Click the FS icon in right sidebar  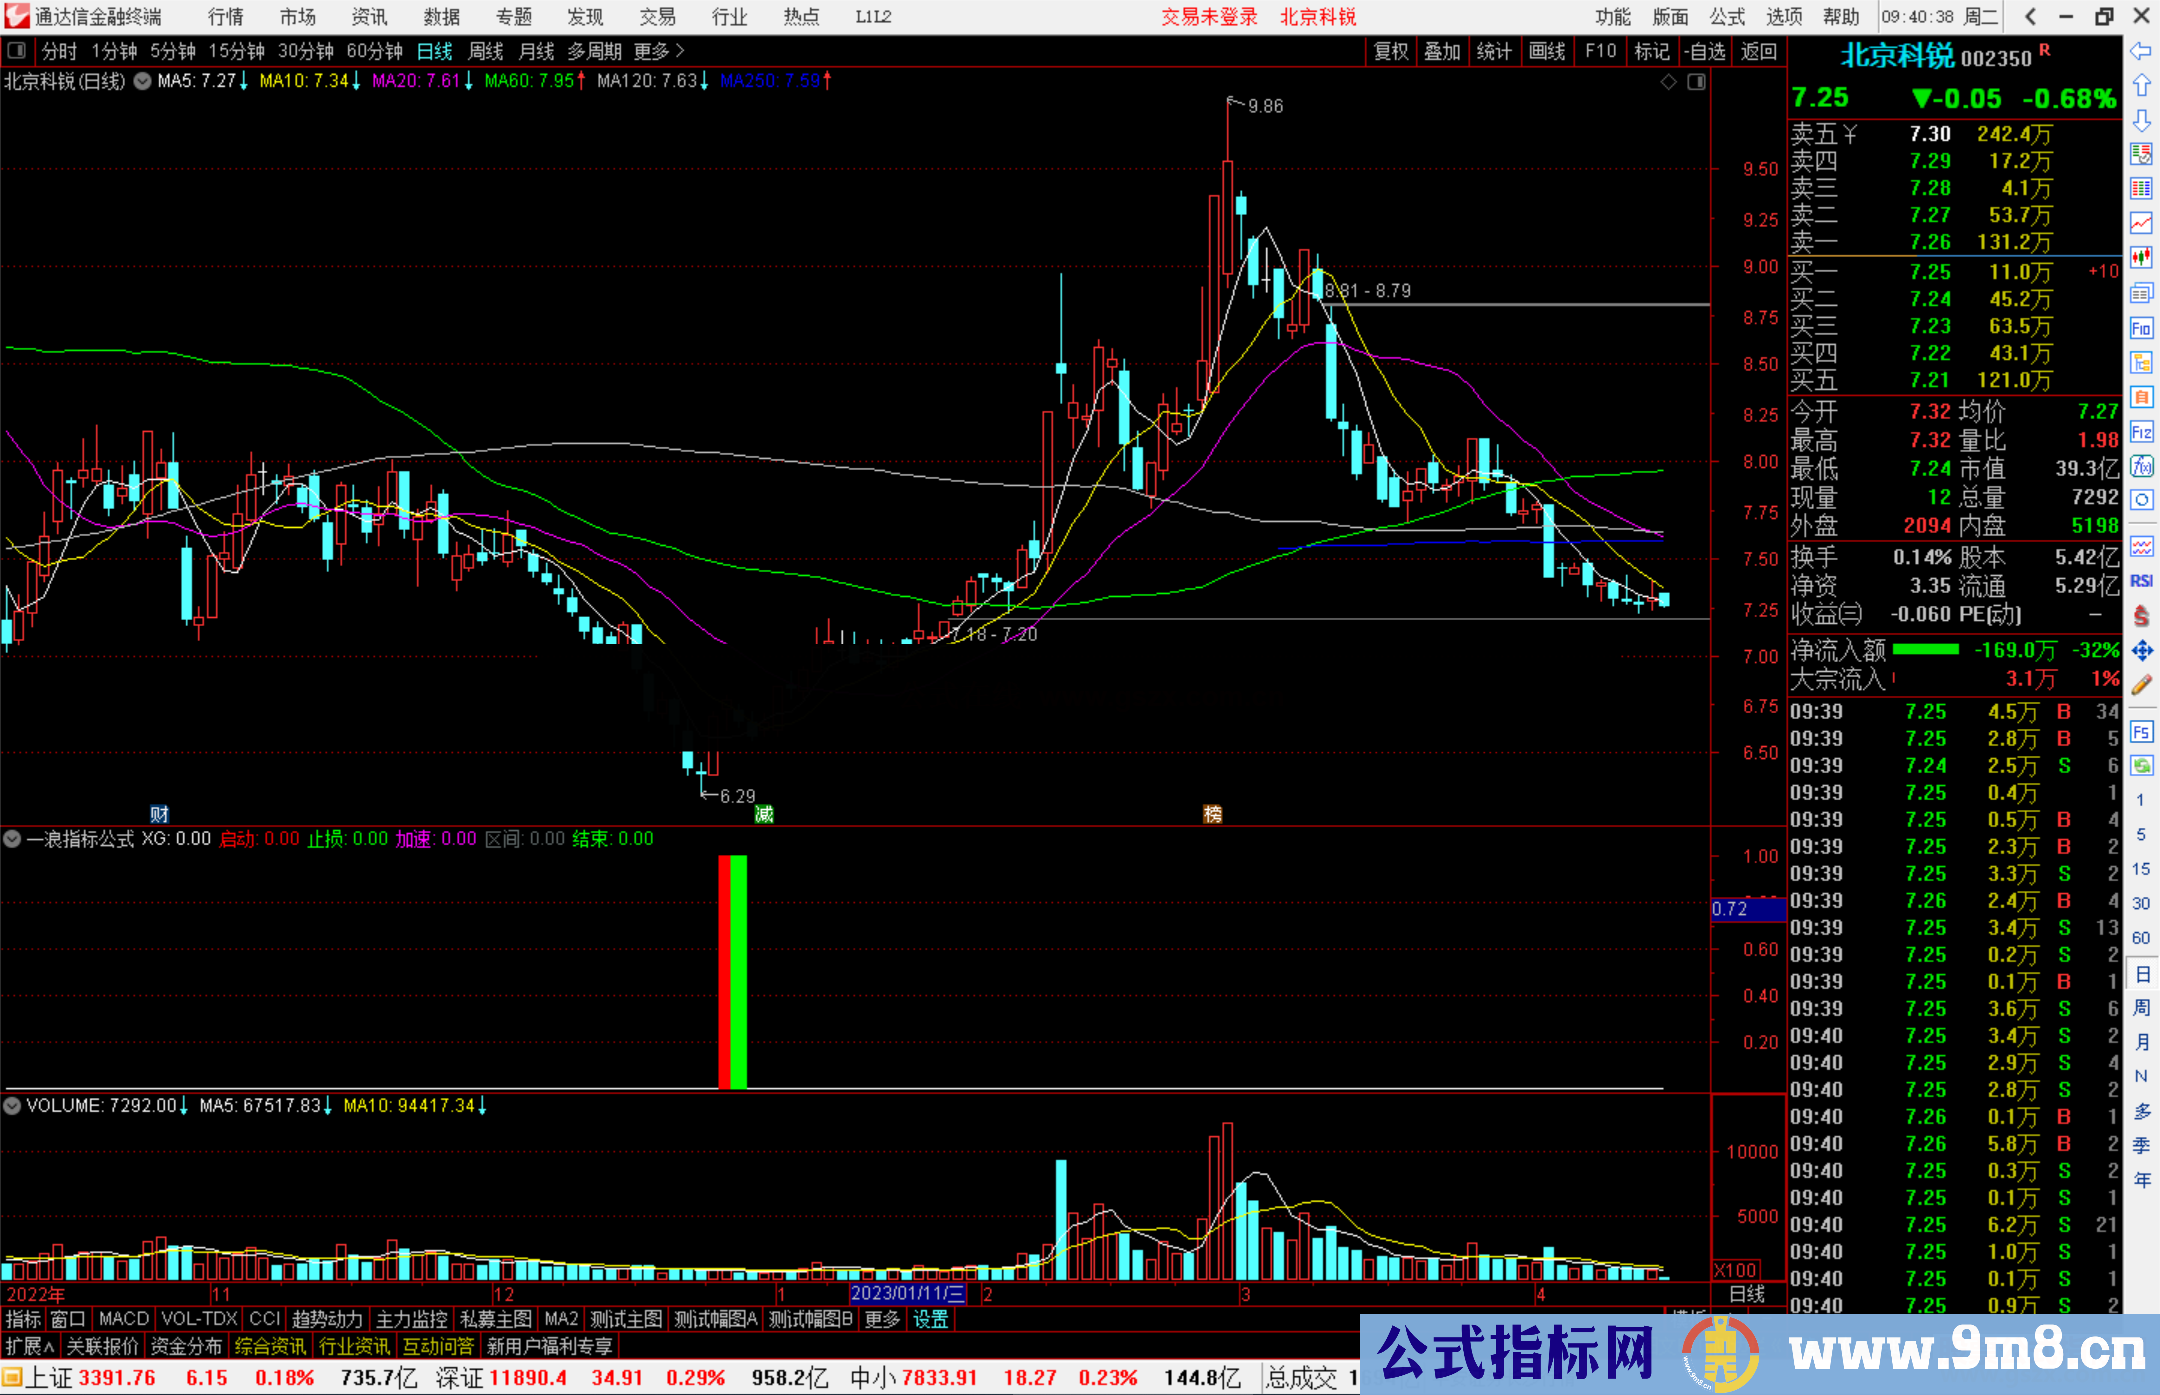[2141, 732]
